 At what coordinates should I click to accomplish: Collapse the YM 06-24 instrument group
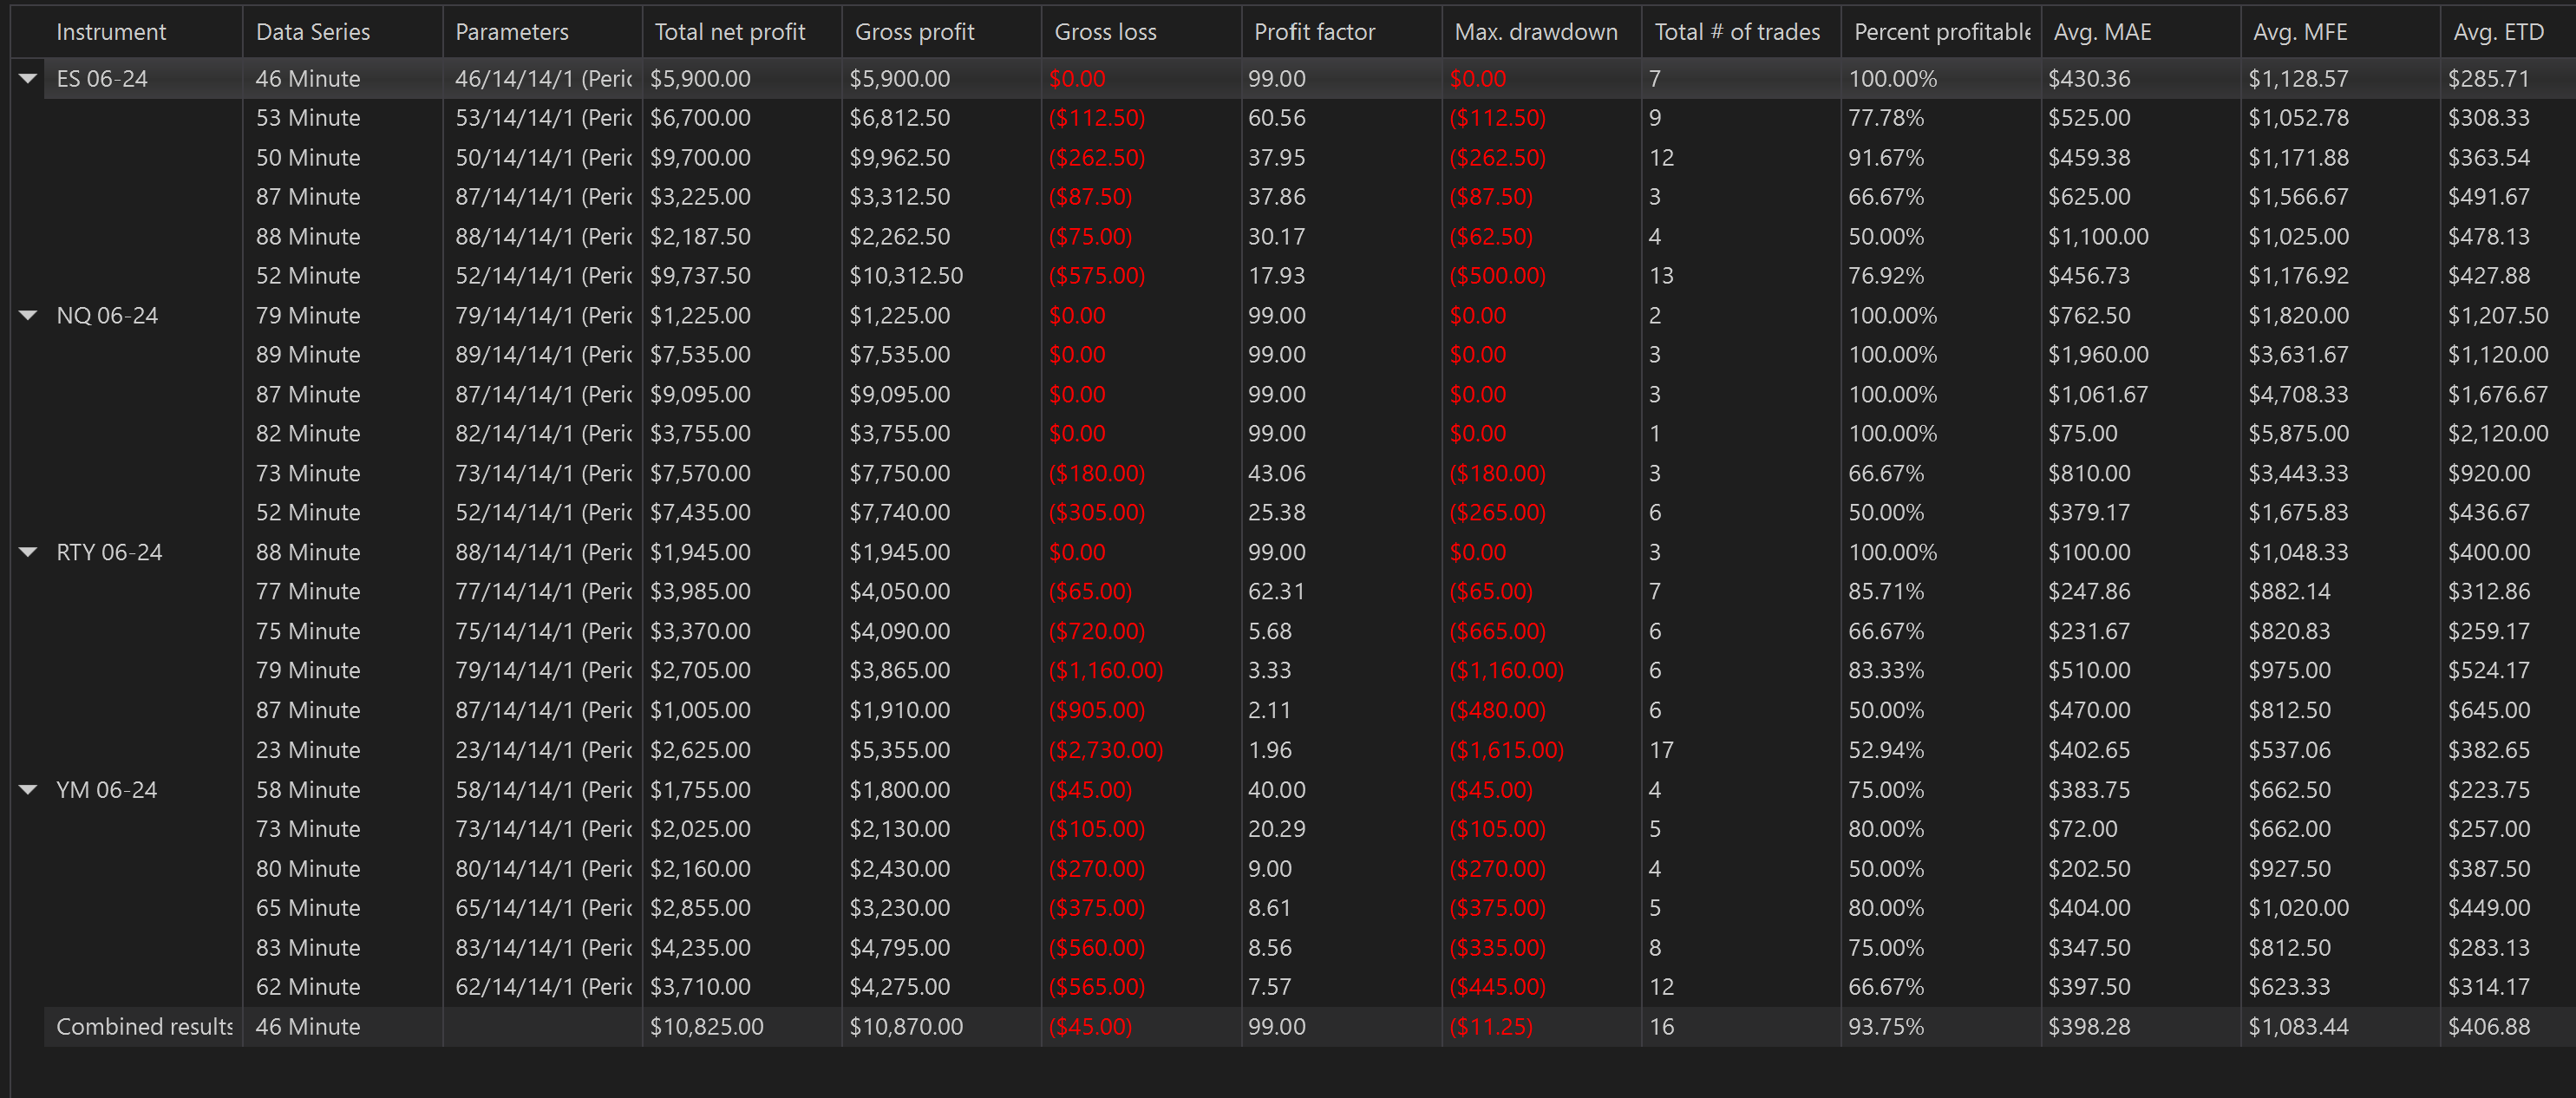pyautogui.click(x=28, y=789)
